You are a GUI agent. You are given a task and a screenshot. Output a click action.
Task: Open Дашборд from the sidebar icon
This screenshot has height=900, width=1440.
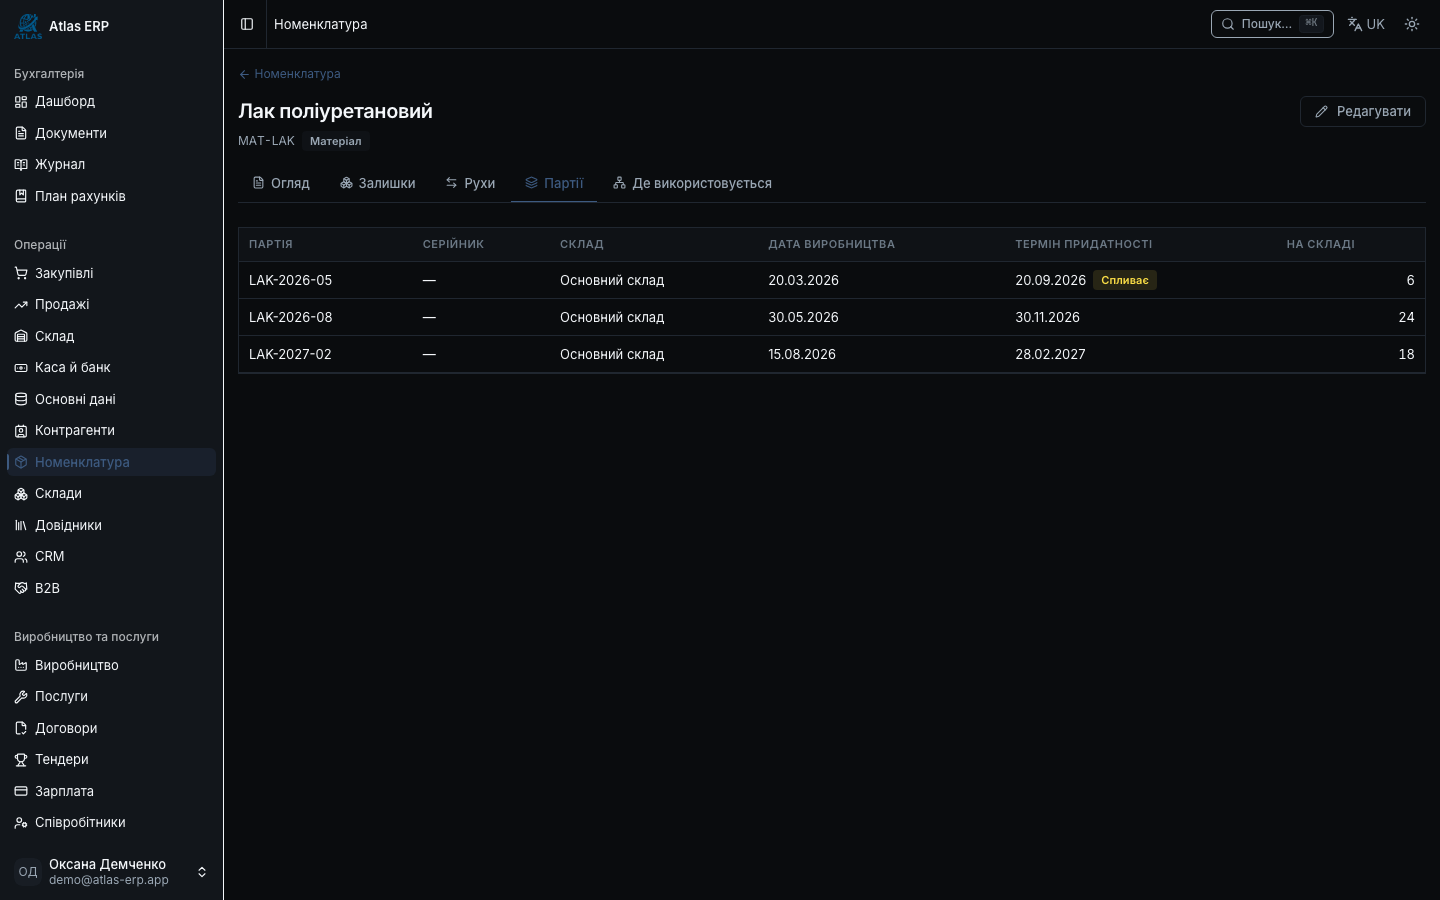click(21, 102)
